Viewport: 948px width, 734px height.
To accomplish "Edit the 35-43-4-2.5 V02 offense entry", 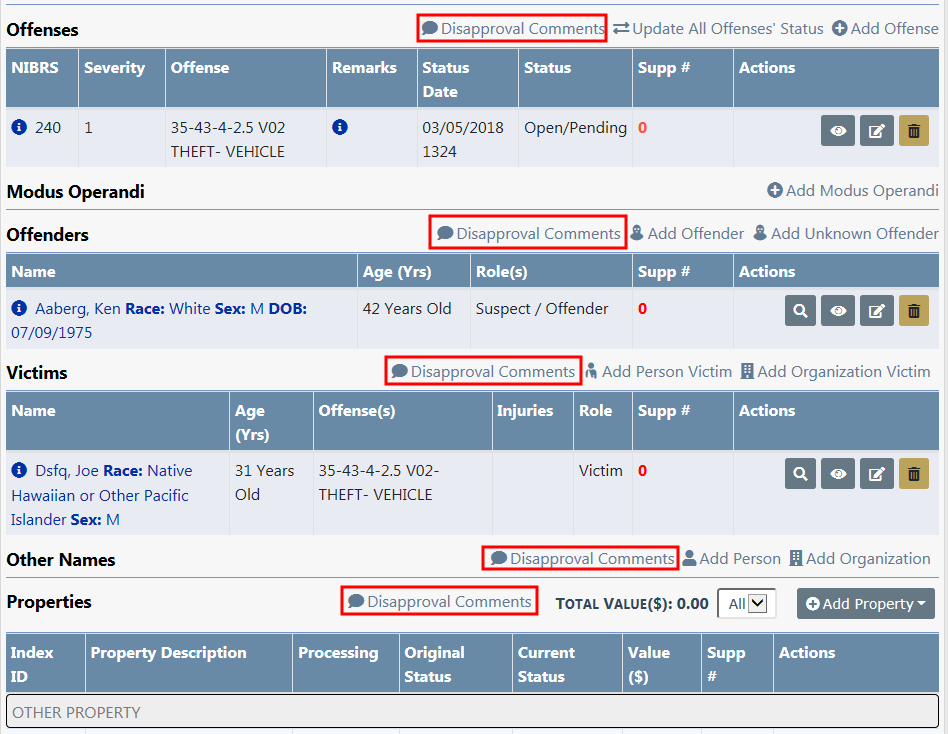I will point(876,131).
